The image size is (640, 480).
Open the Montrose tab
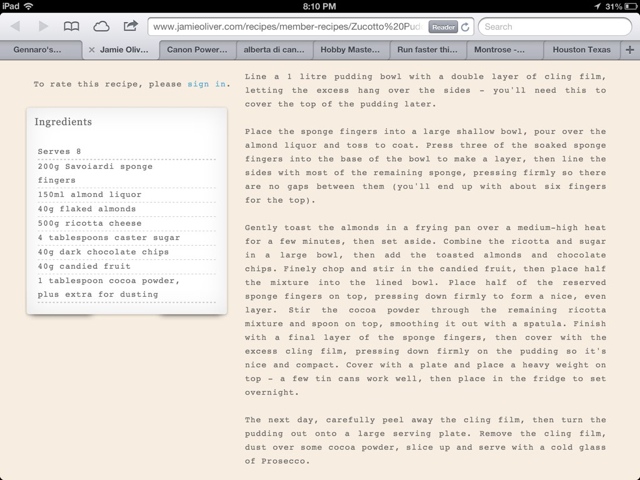click(x=507, y=49)
